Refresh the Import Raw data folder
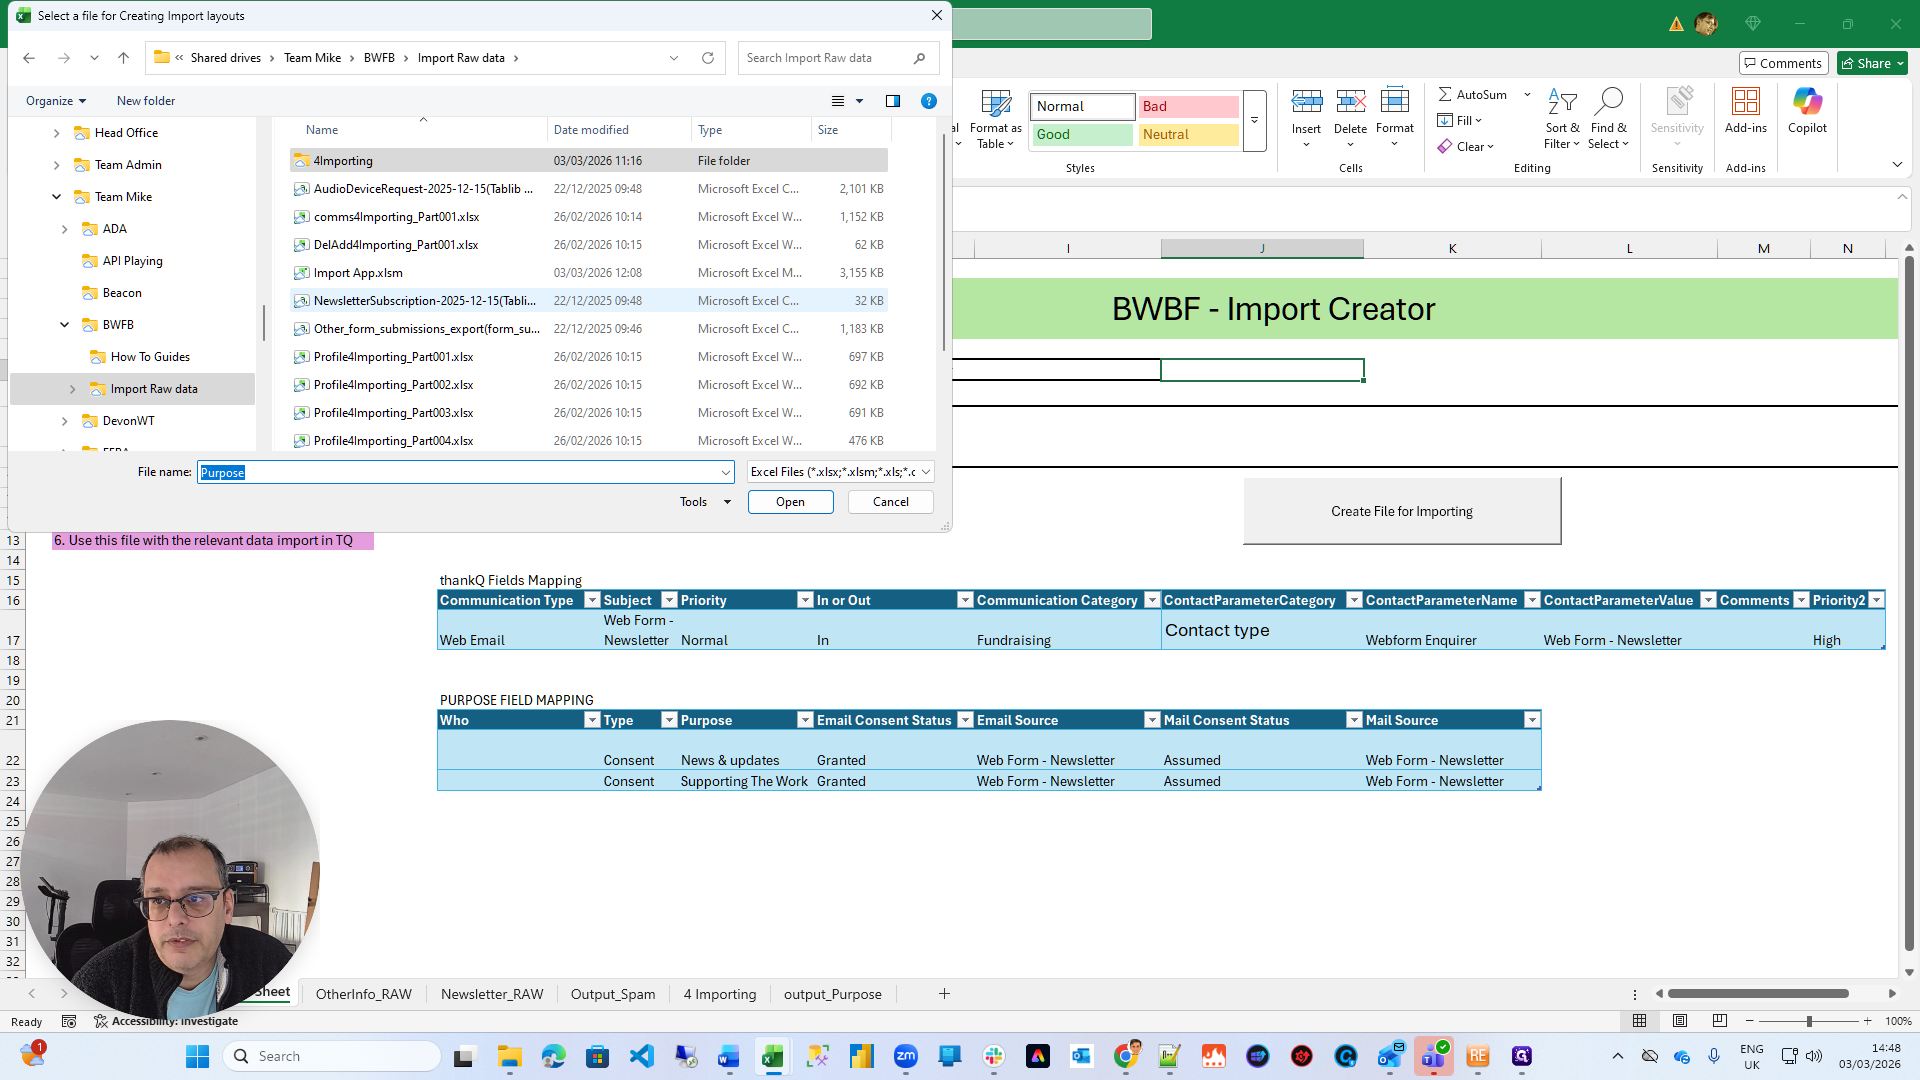This screenshot has width=1920, height=1080. (708, 58)
